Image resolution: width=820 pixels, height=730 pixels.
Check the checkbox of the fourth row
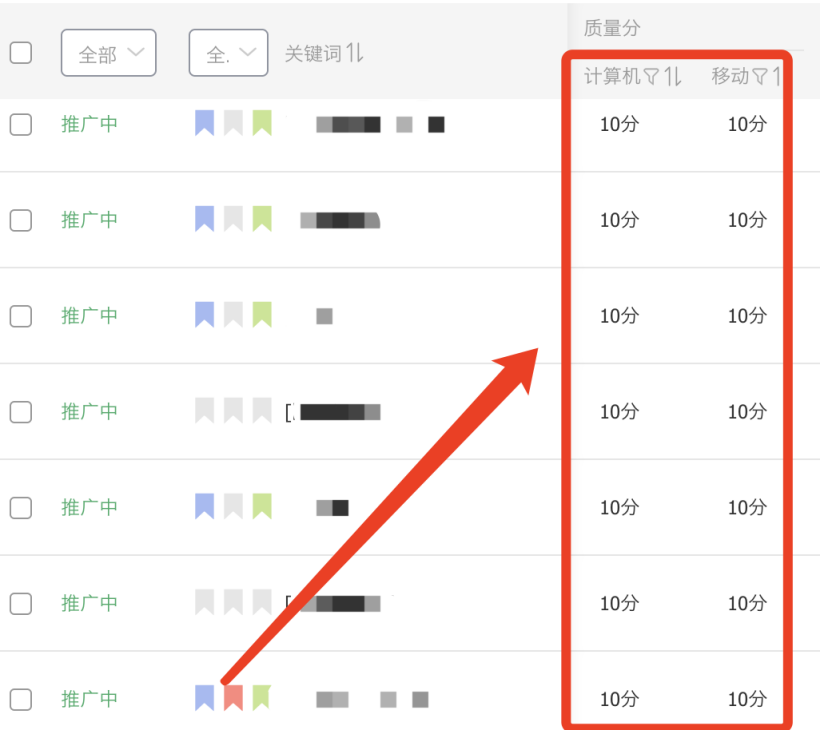click(21, 410)
